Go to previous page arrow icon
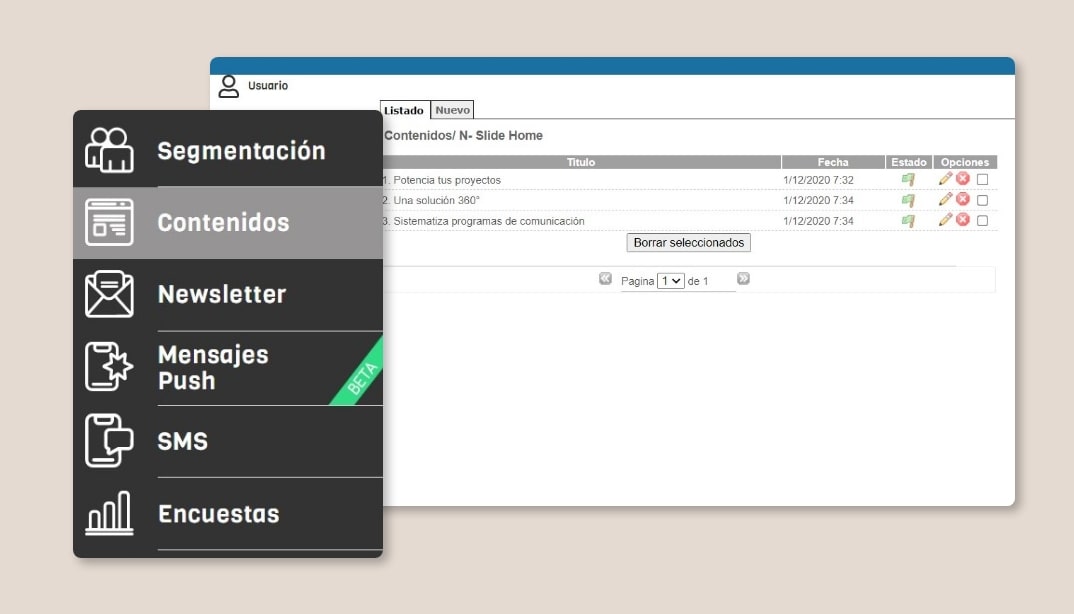The image size is (1074, 614). 605,278
